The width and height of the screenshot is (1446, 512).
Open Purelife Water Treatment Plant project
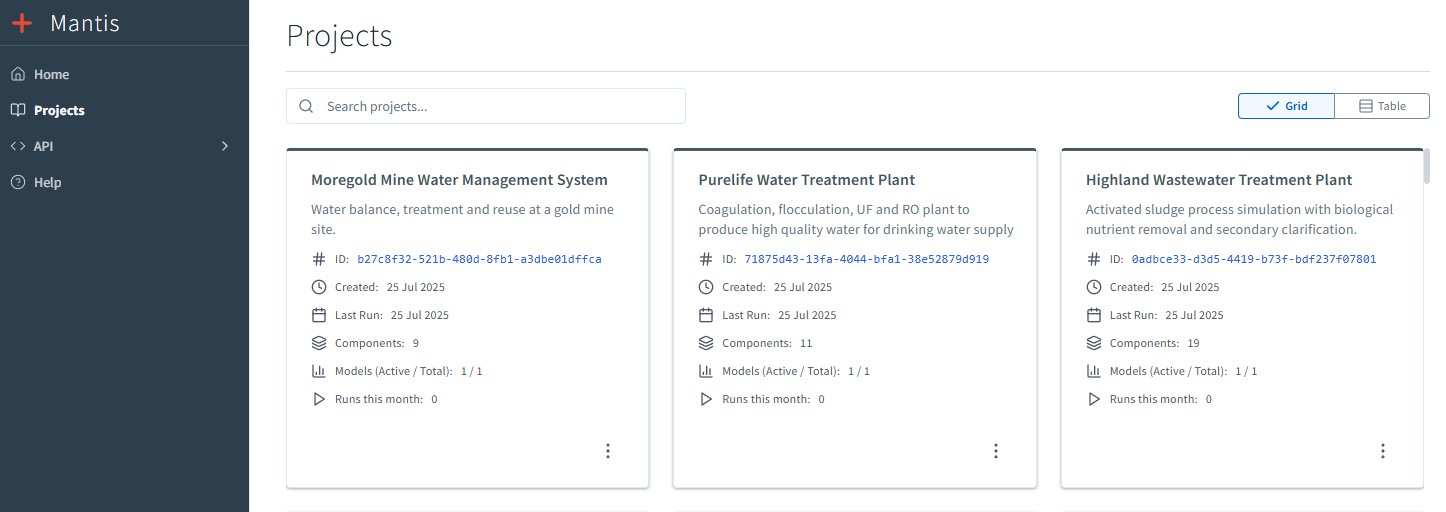(807, 180)
